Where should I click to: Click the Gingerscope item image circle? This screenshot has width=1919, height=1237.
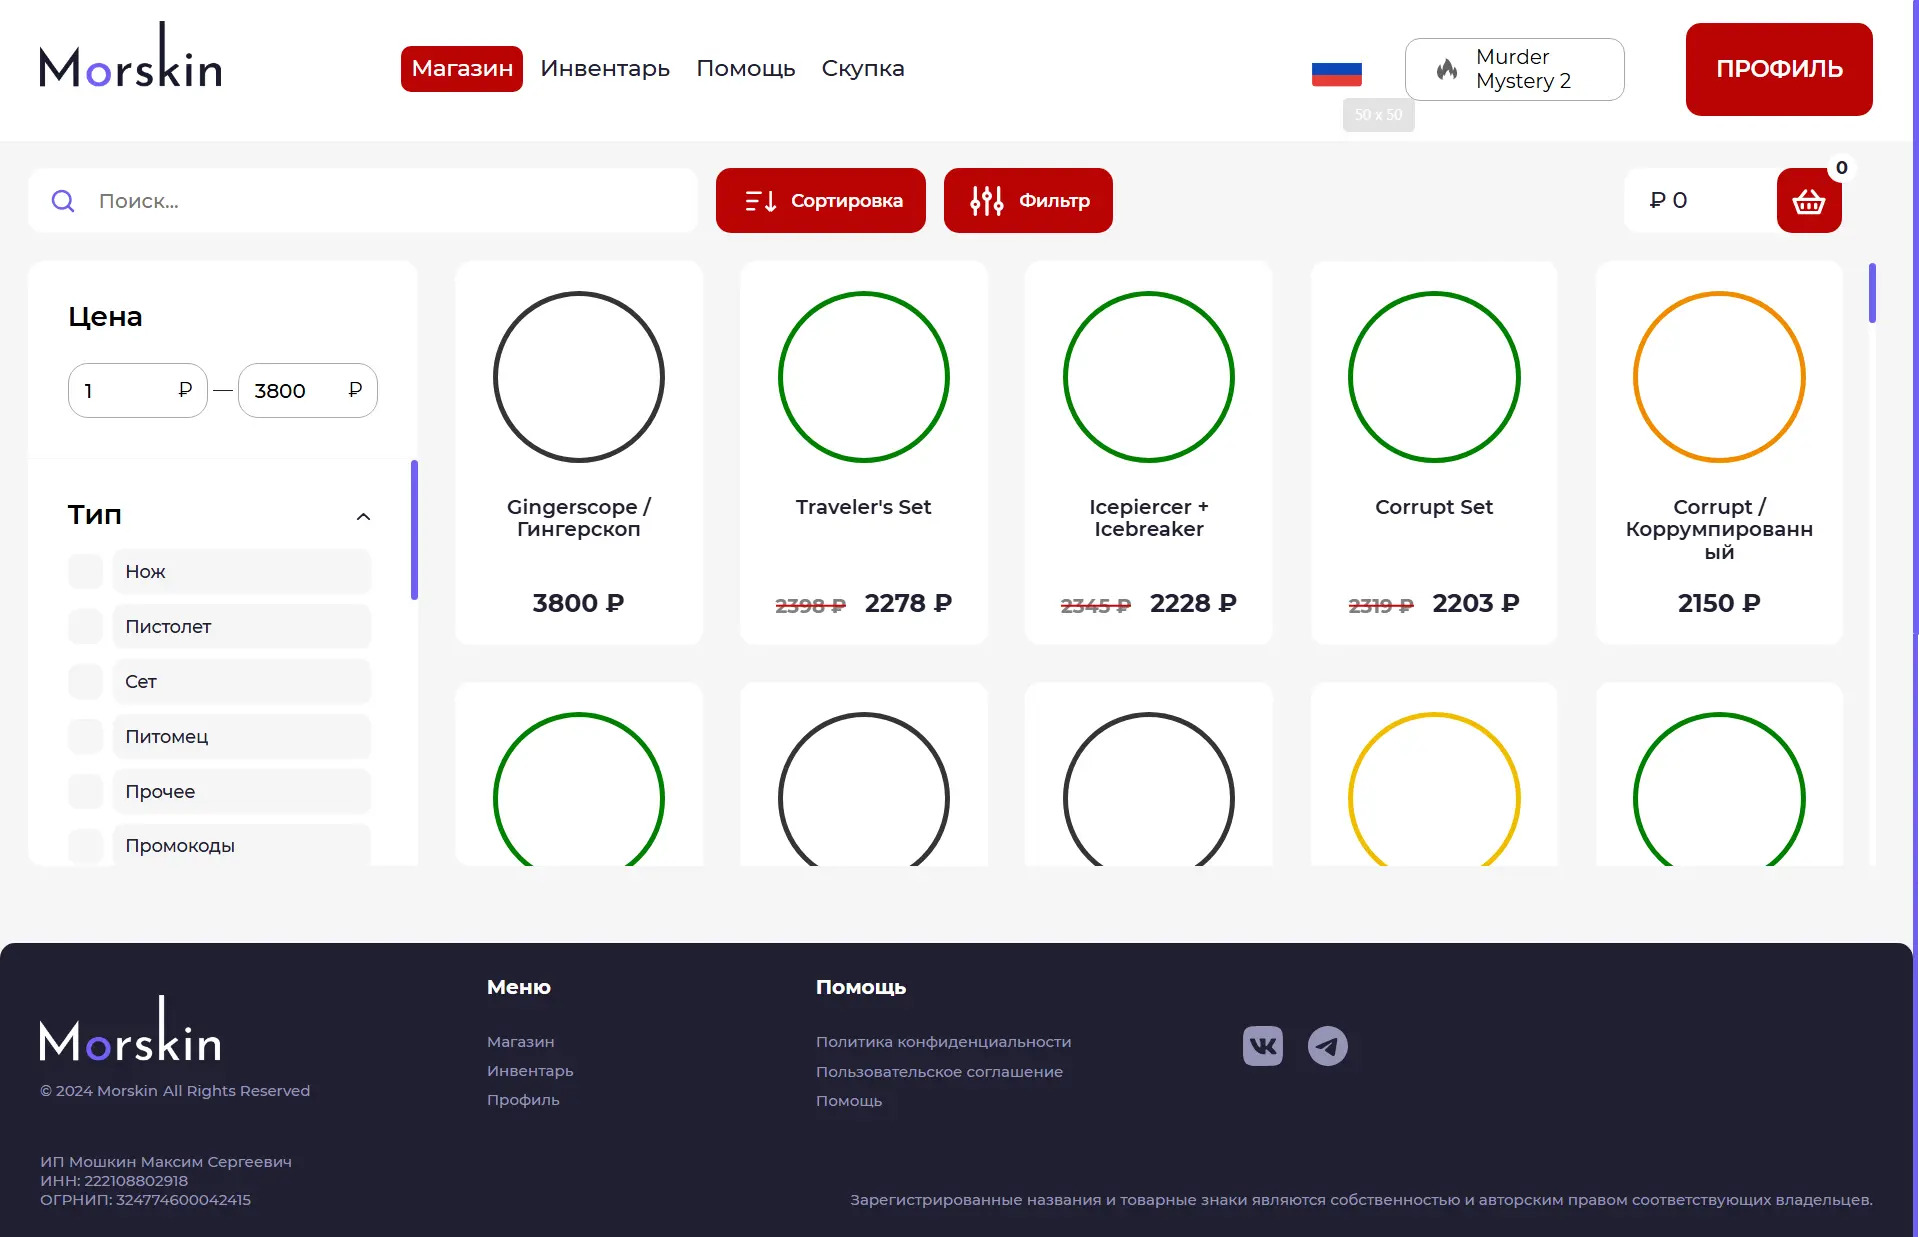[x=578, y=377]
